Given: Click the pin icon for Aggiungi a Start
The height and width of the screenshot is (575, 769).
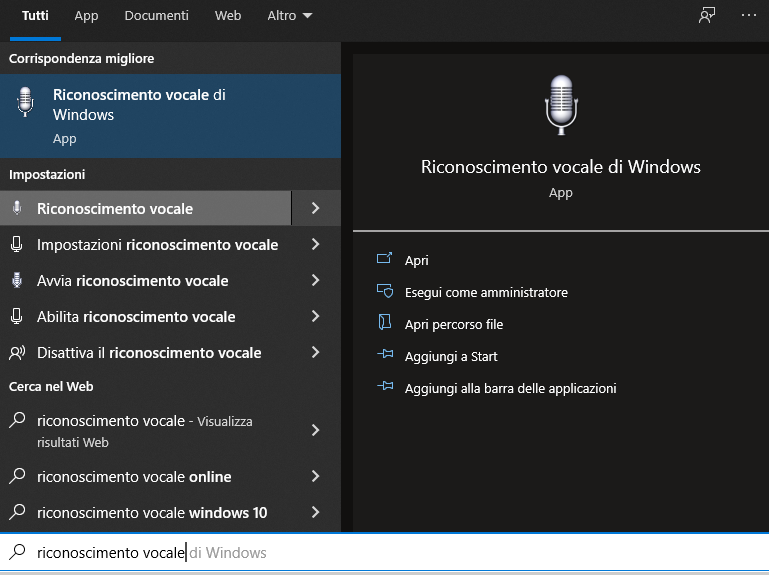Looking at the screenshot, I should pos(385,354).
